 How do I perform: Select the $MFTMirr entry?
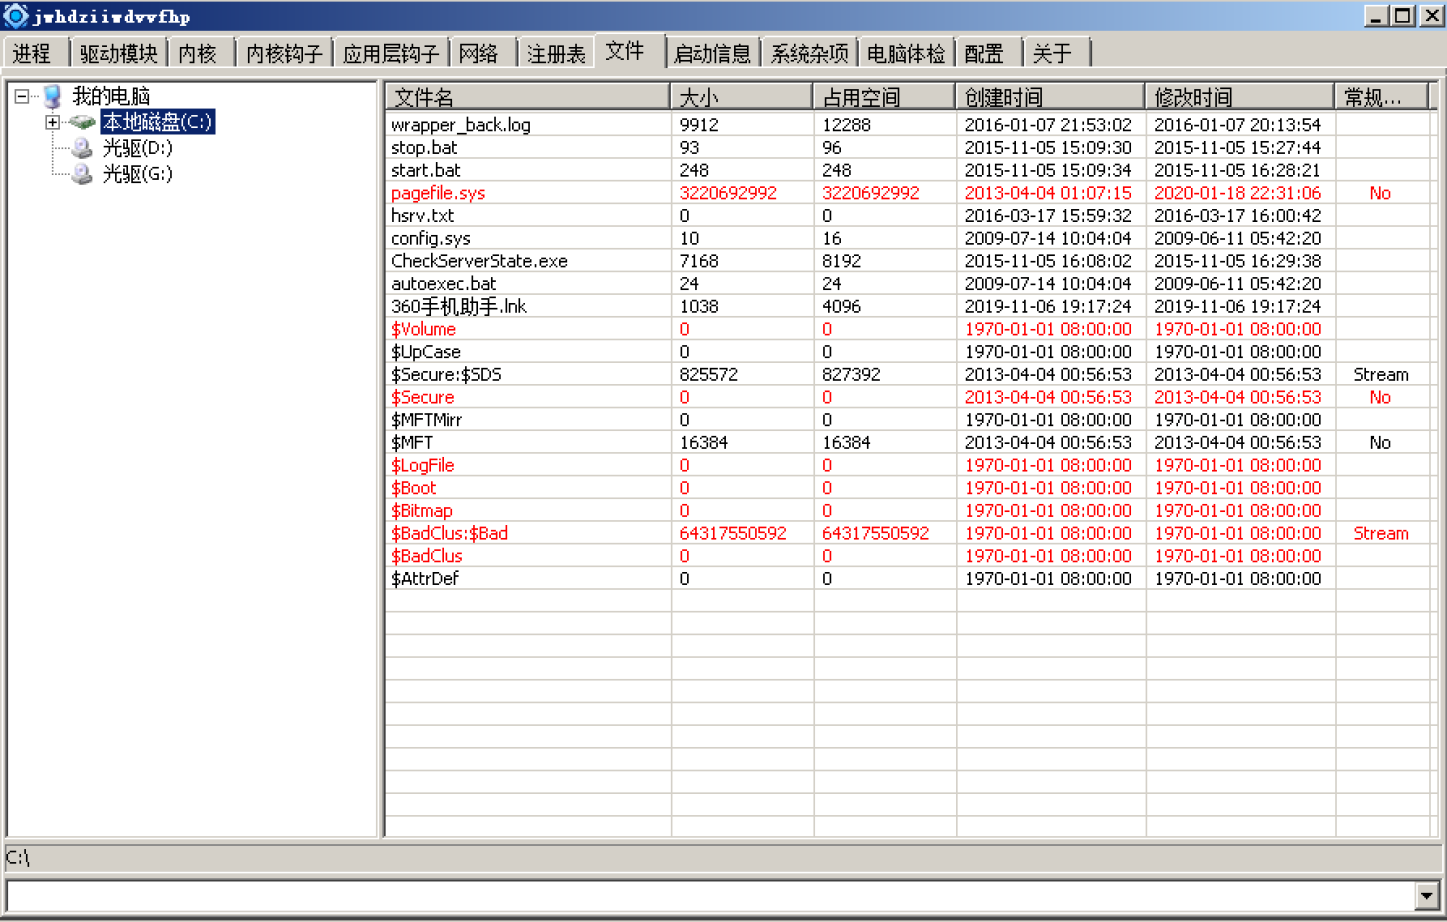(x=426, y=420)
